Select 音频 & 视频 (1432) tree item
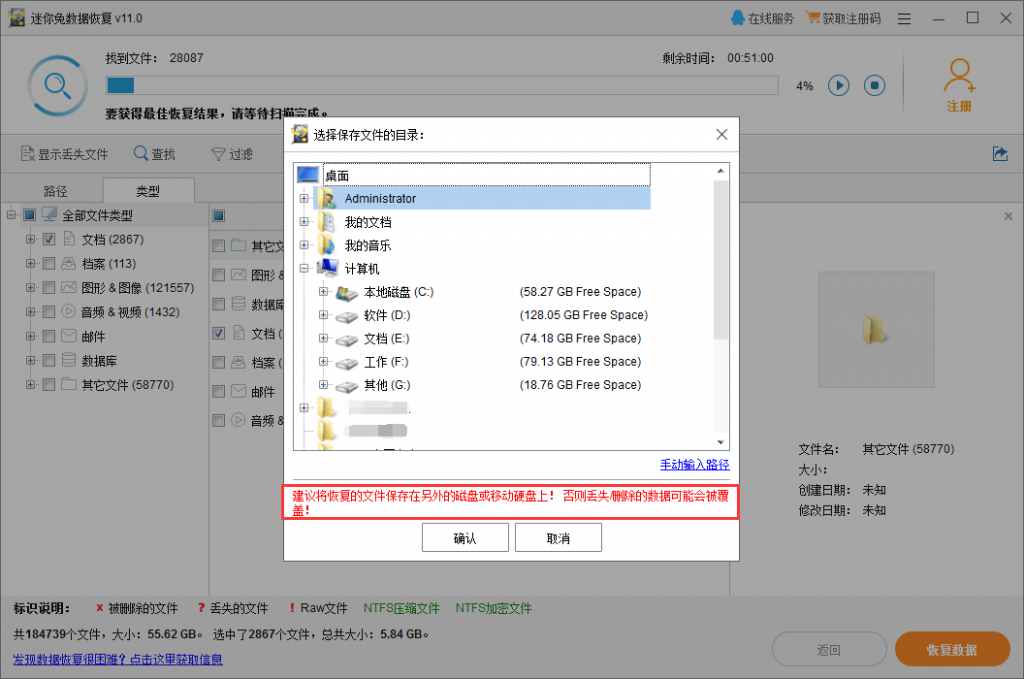Viewport: 1024px width, 679px height. [130, 312]
